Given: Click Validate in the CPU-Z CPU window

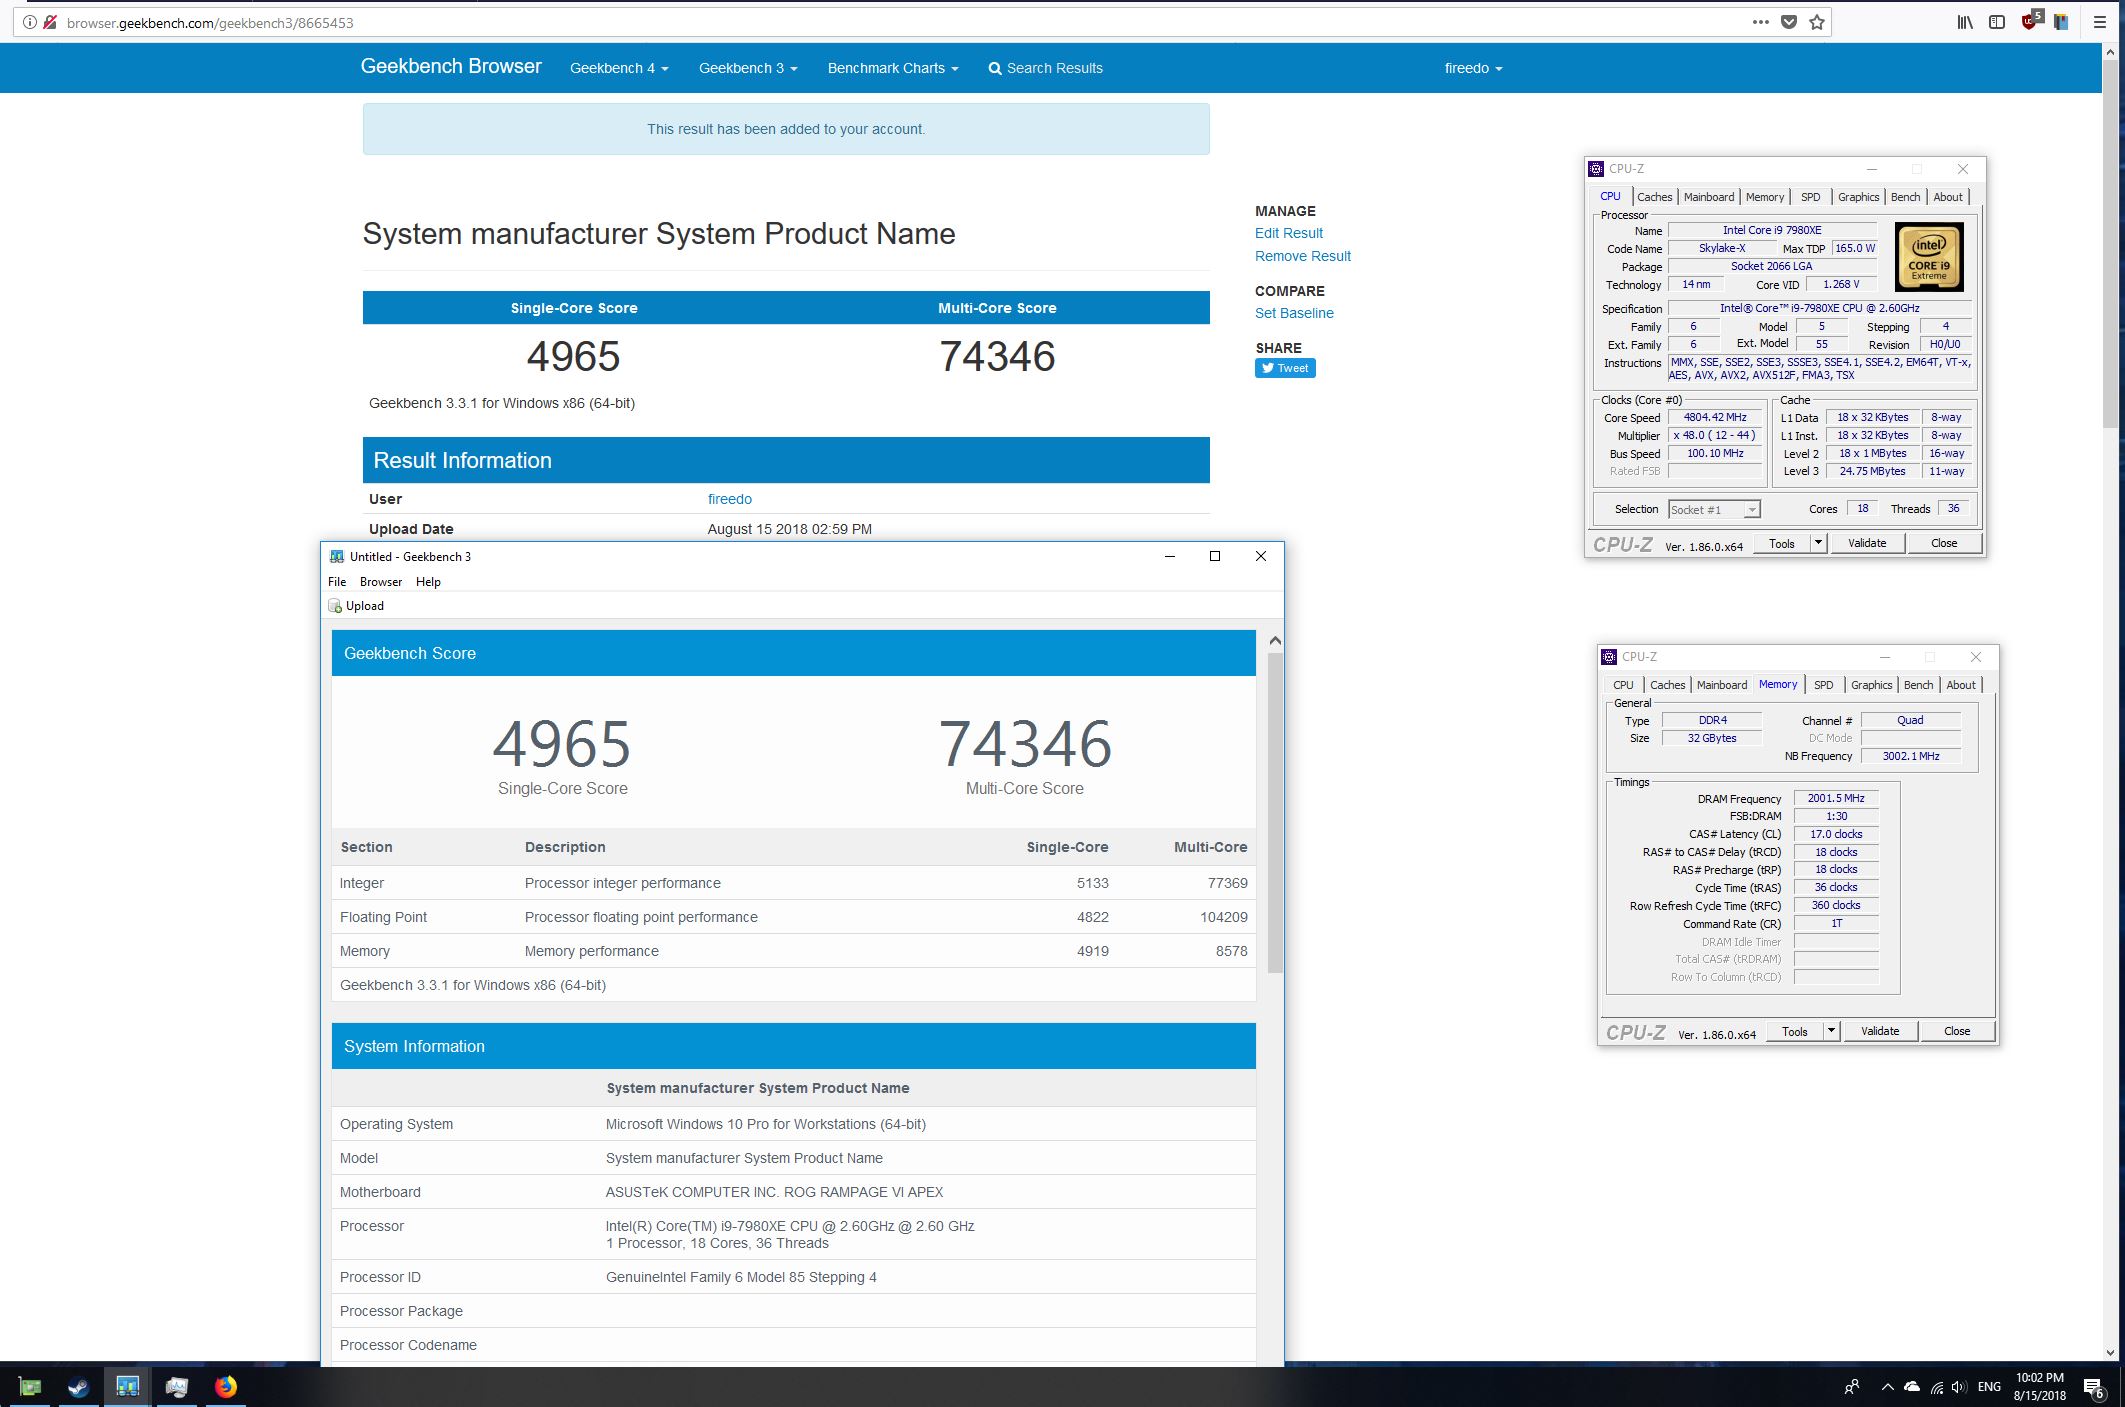Looking at the screenshot, I should point(1867,543).
